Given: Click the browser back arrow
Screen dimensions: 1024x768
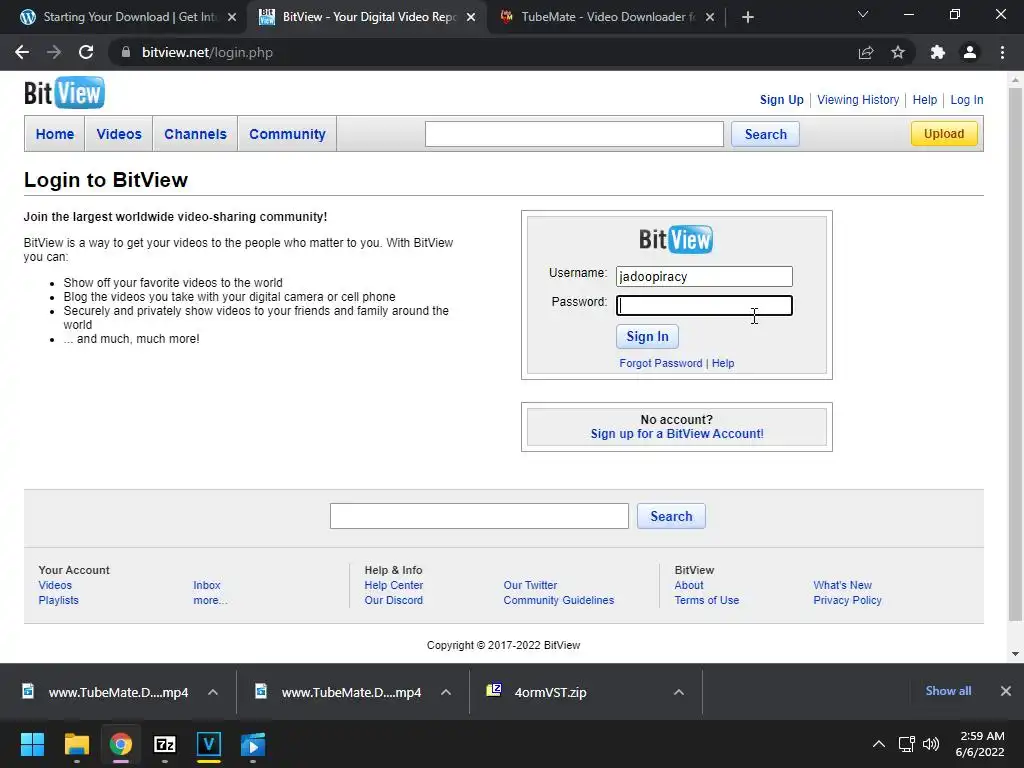Looking at the screenshot, I should (22, 52).
